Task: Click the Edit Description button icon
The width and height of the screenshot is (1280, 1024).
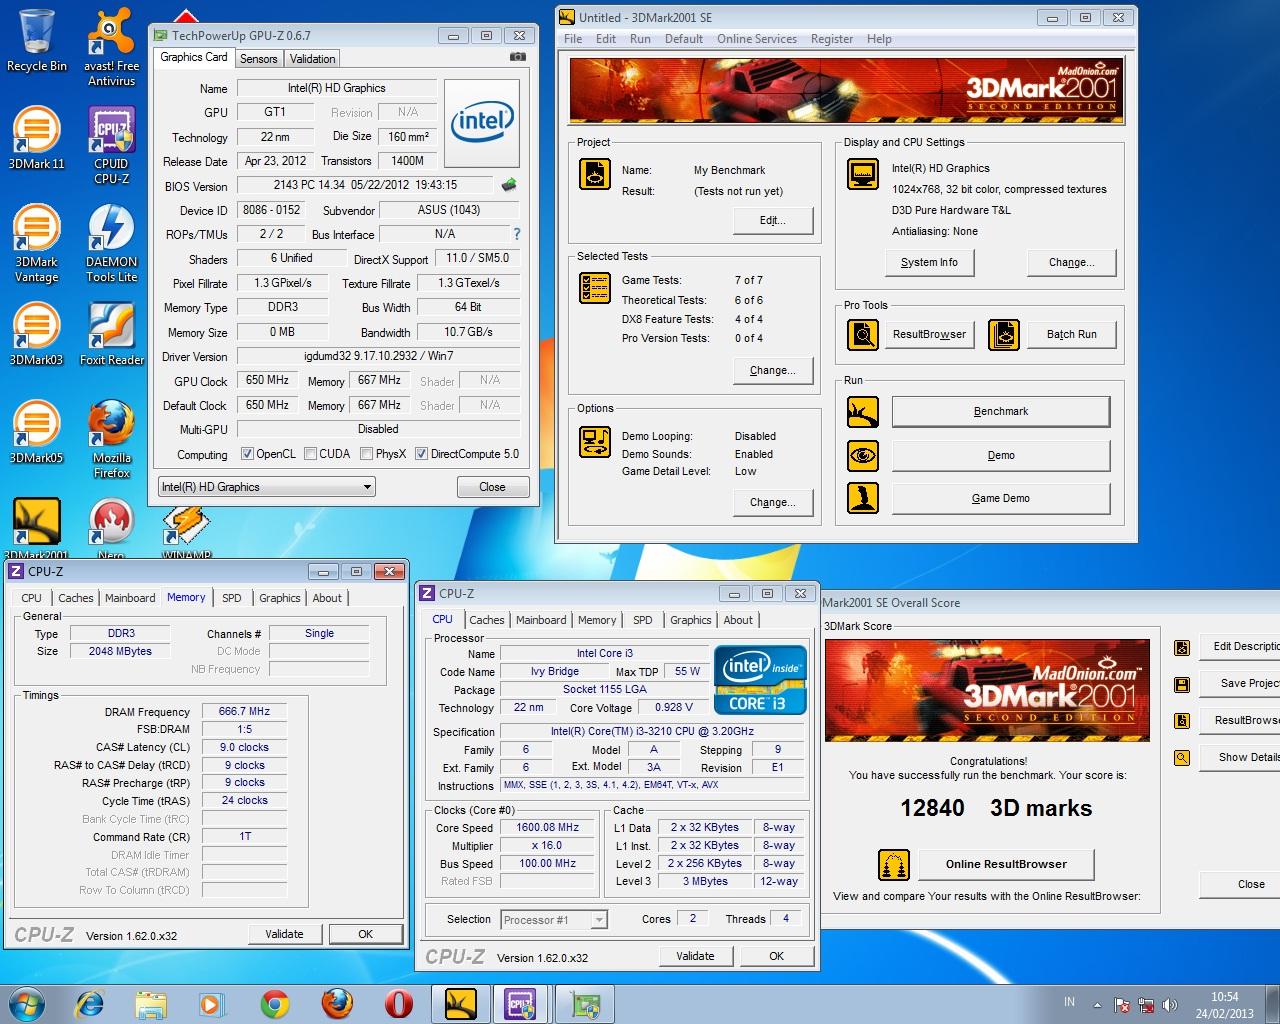Action: click(1182, 647)
